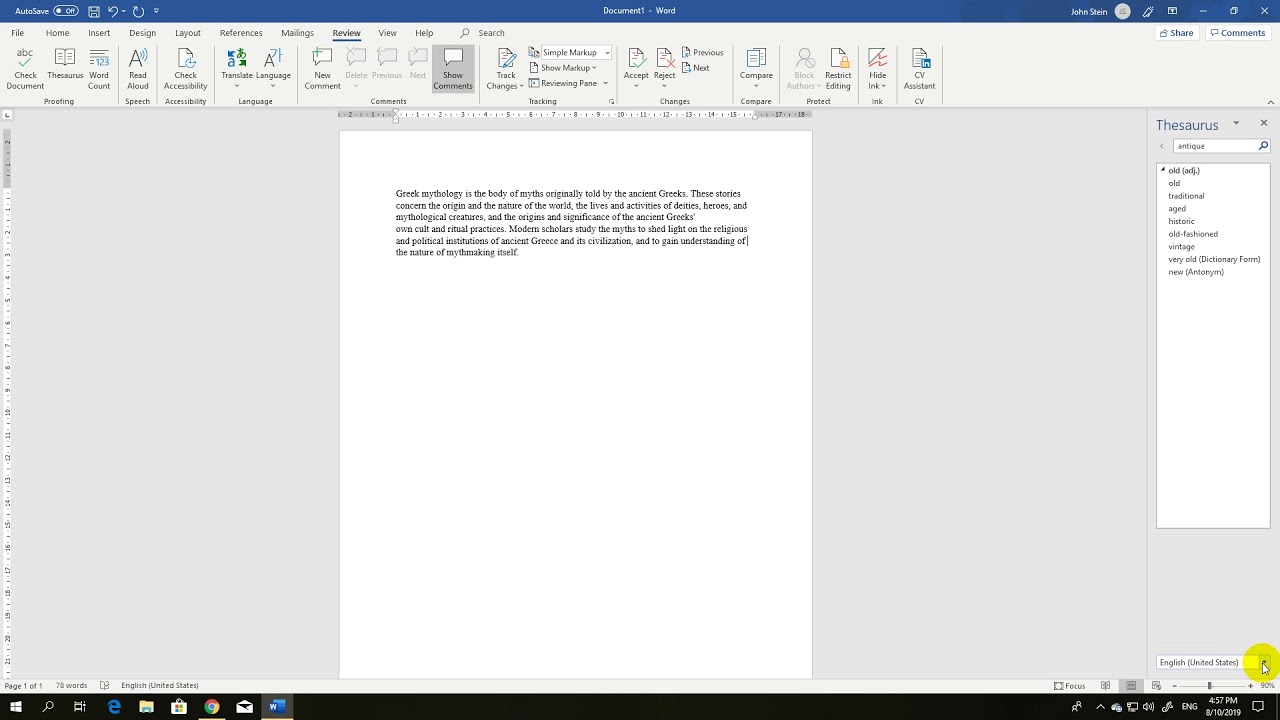Open thesaurus language dropdown English (United States)
Viewport: 1280px width, 720px height.
[1264, 663]
